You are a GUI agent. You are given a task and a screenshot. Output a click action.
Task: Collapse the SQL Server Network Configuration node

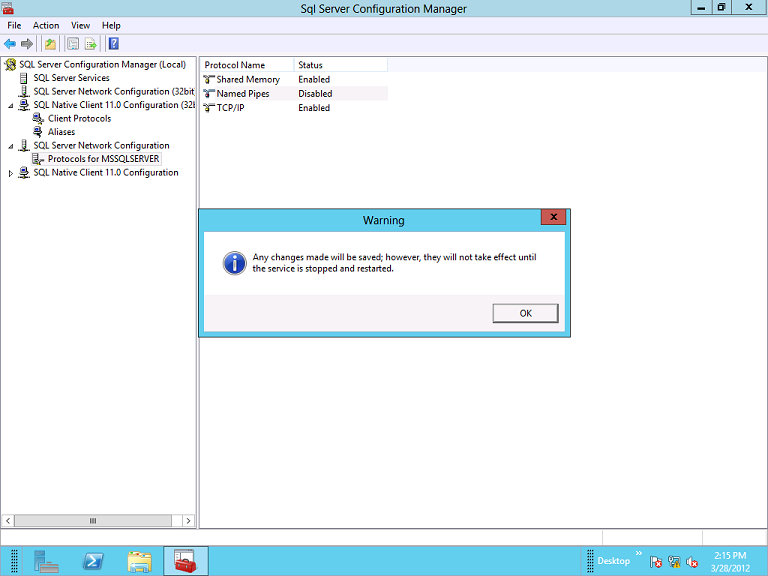click(11, 146)
